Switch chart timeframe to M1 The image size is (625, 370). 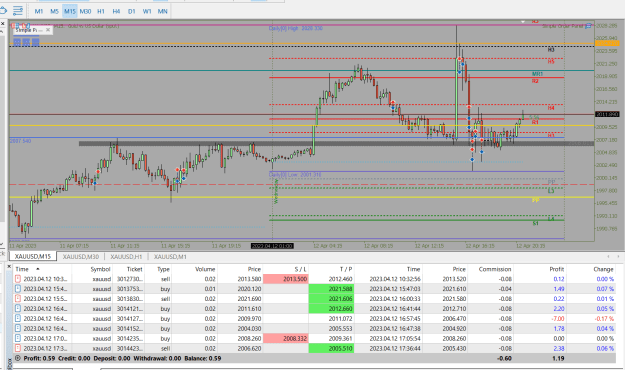[x=39, y=11]
